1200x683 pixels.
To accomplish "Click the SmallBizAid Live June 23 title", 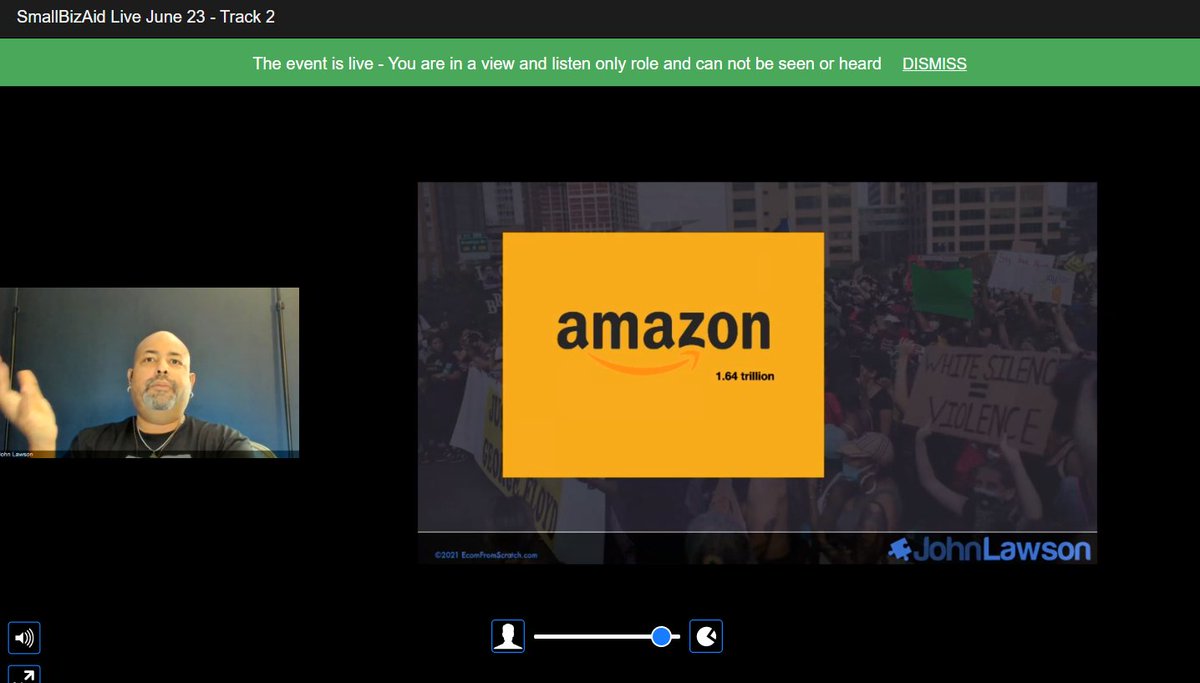I will click(146, 17).
